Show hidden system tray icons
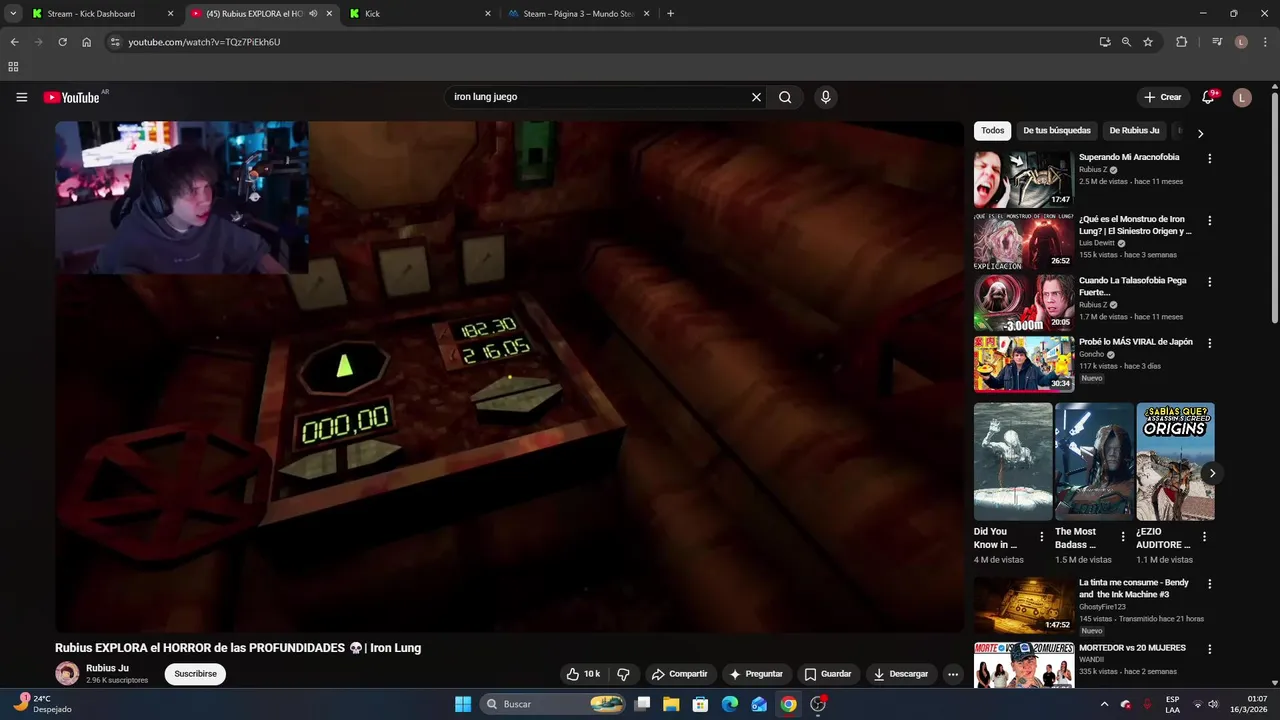Image resolution: width=1280 pixels, height=720 pixels. (1104, 704)
